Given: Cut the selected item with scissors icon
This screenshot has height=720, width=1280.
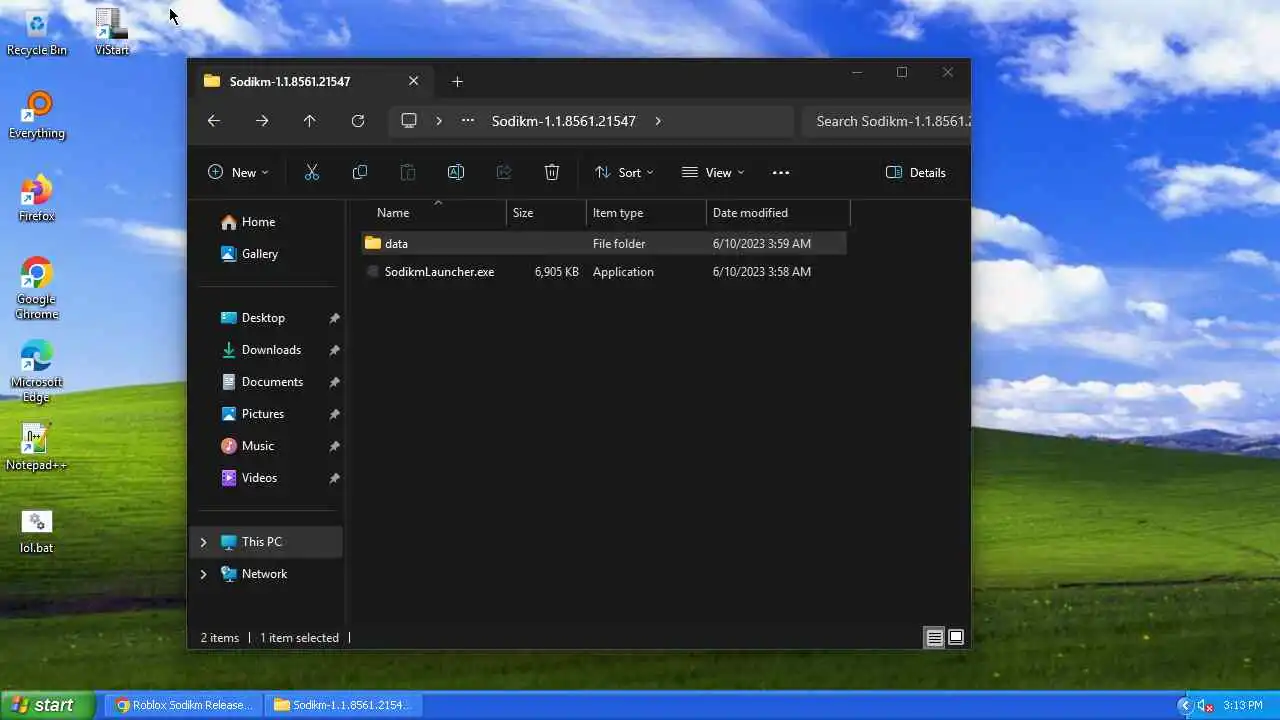Looking at the screenshot, I should pos(312,172).
